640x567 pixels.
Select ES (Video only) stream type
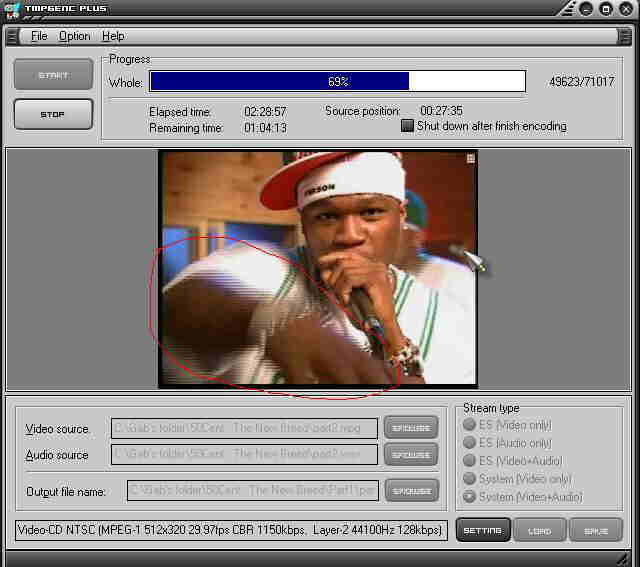469,425
